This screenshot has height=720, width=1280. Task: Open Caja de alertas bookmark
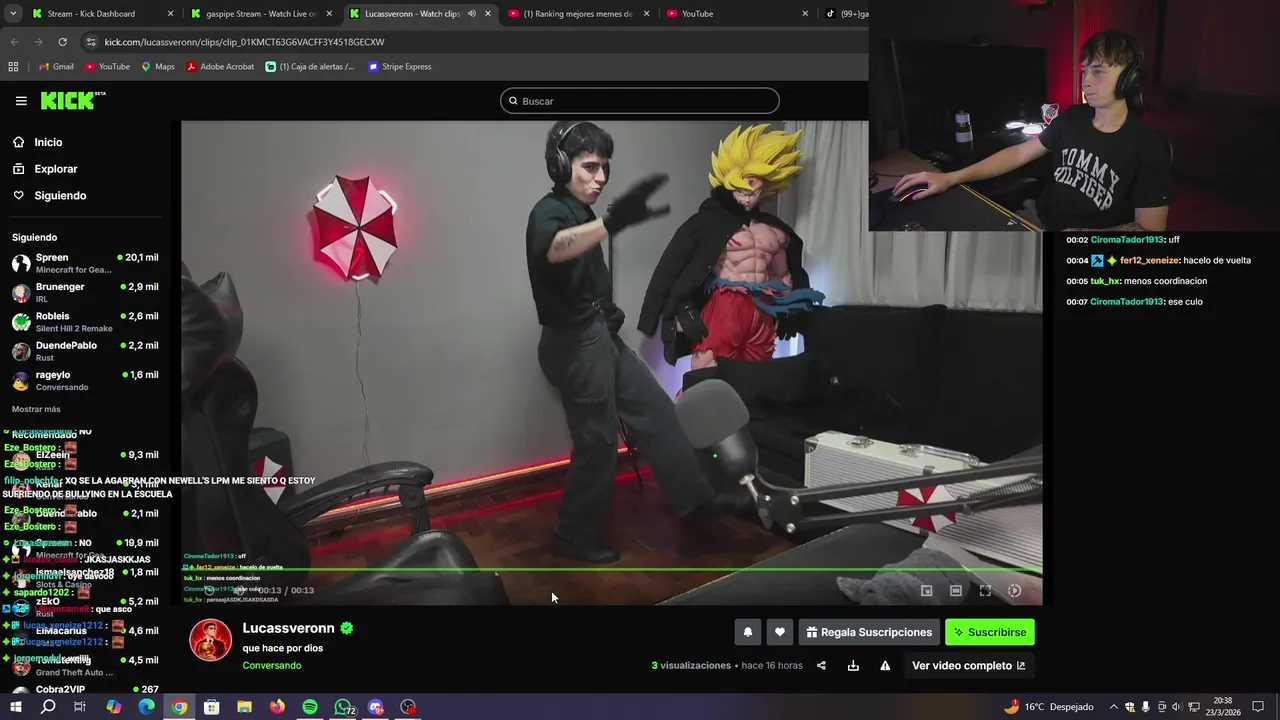(x=310, y=67)
